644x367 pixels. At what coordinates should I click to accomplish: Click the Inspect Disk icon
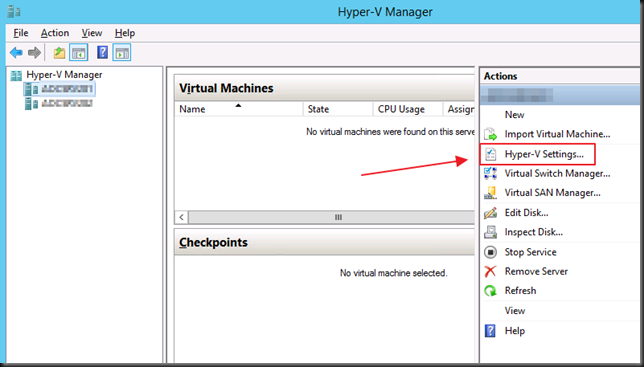pyautogui.click(x=490, y=232)
